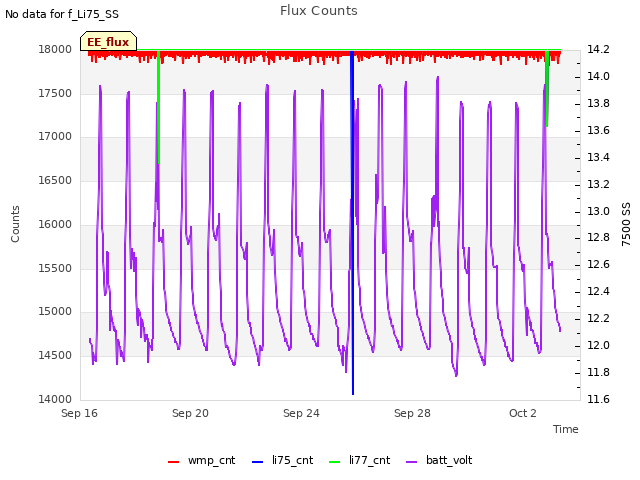Click the 12.6 right axis tick label
Image resolution: width=640 pixels, height=480 pixels.
598,264
